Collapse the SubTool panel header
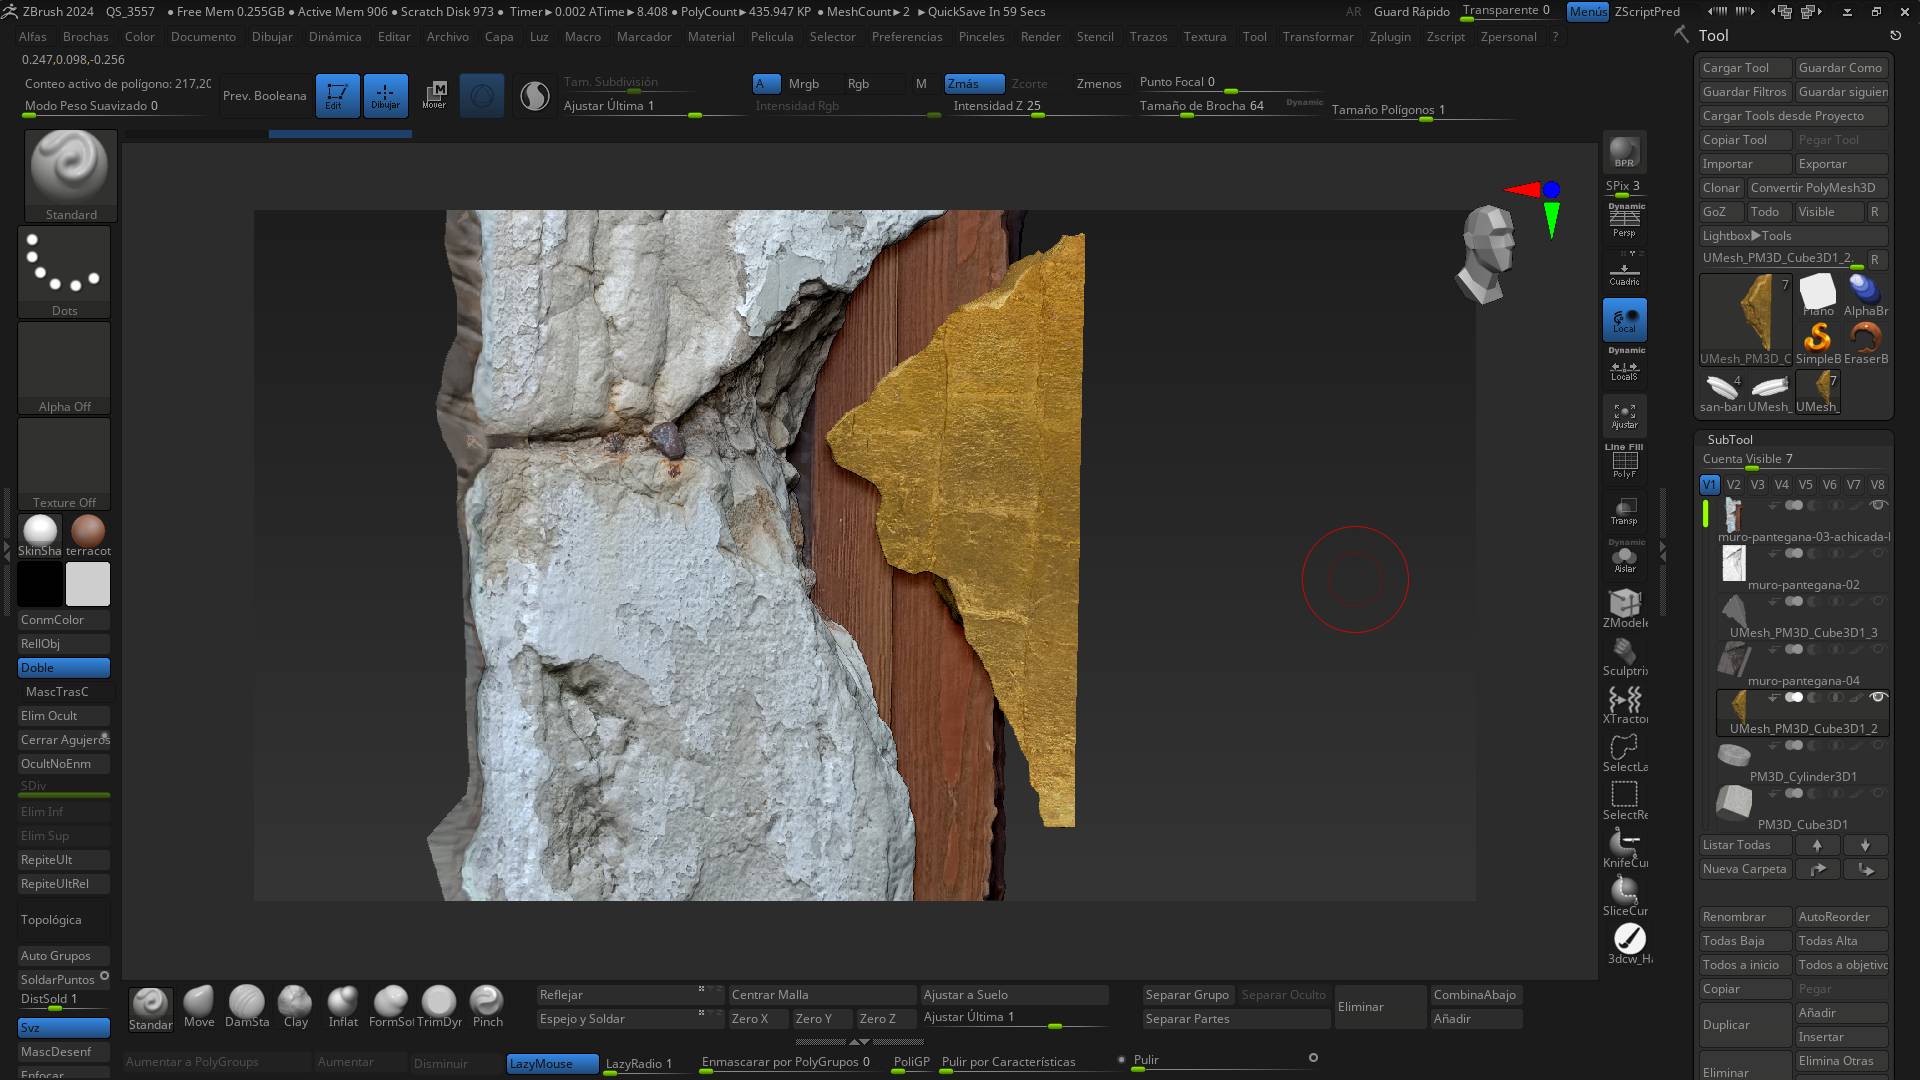The width and height of the screenshot is (1920, 1080). [1730, 439]
